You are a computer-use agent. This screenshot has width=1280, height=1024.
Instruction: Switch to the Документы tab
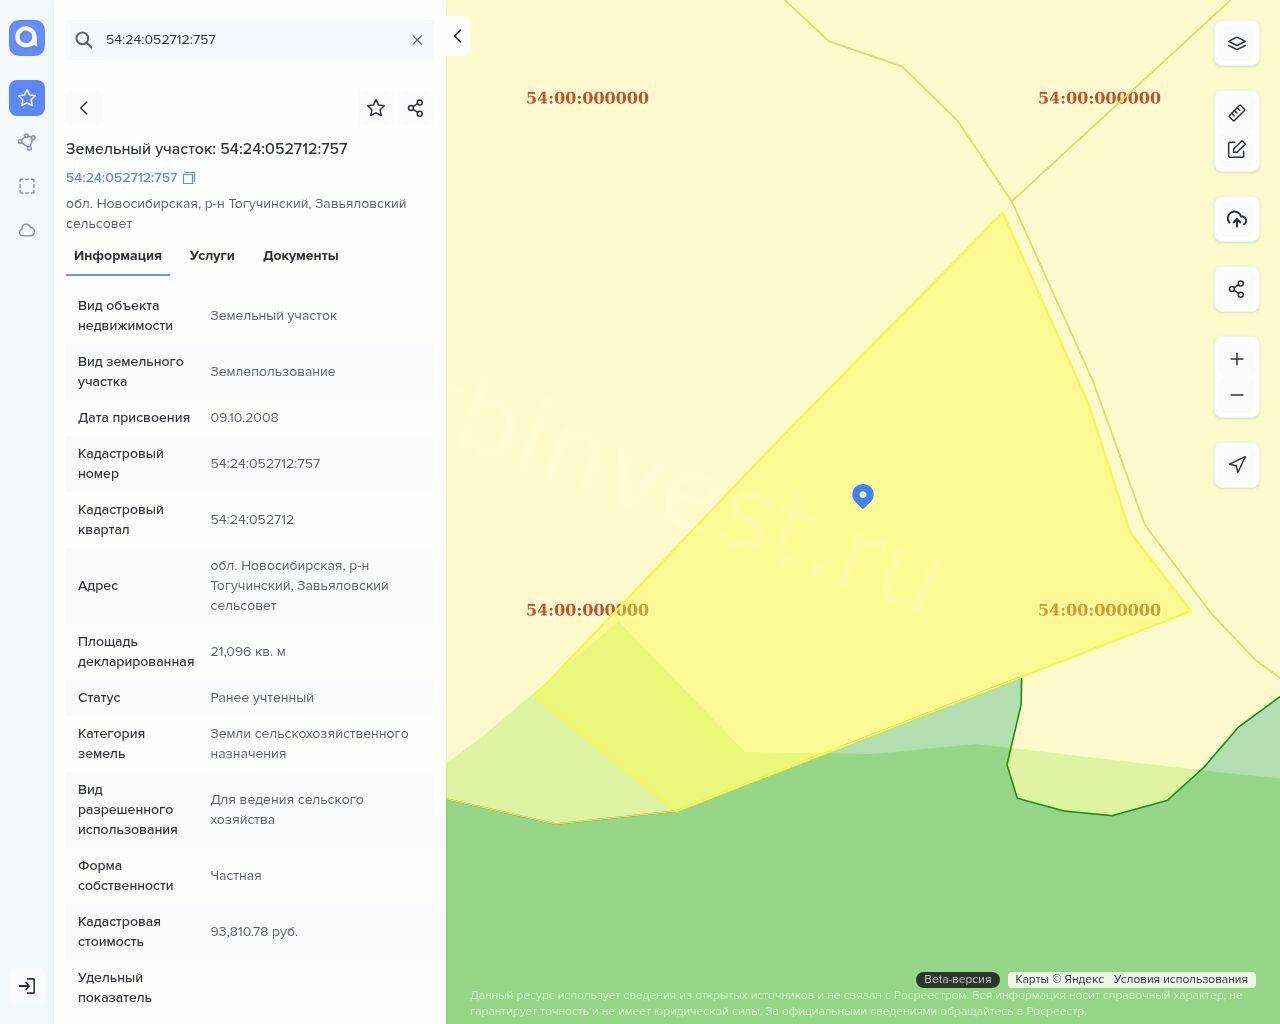pos(300,256)
